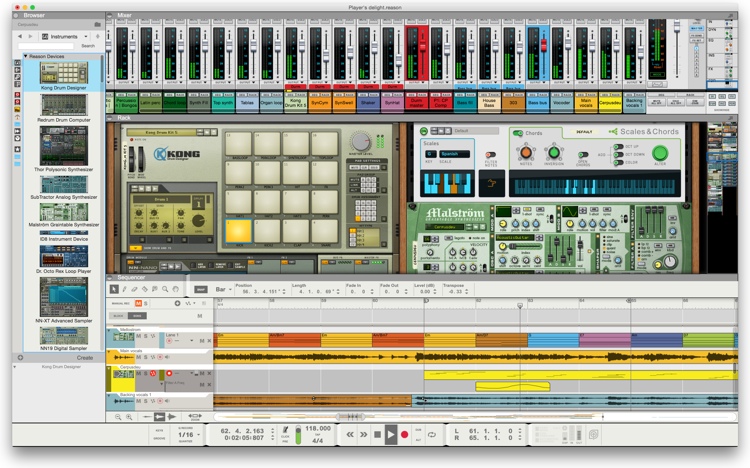Select the Pencil tool in sequencer toolbar
Screen dimensions: 750x468
124,289
